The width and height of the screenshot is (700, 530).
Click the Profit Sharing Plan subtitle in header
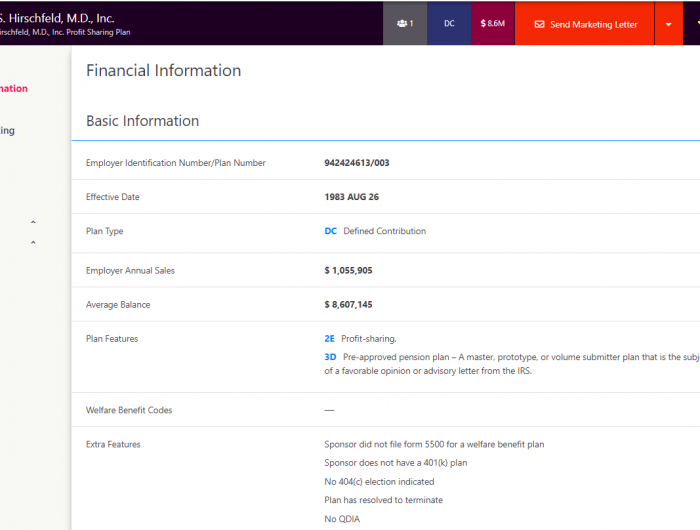tap(65, 32)
